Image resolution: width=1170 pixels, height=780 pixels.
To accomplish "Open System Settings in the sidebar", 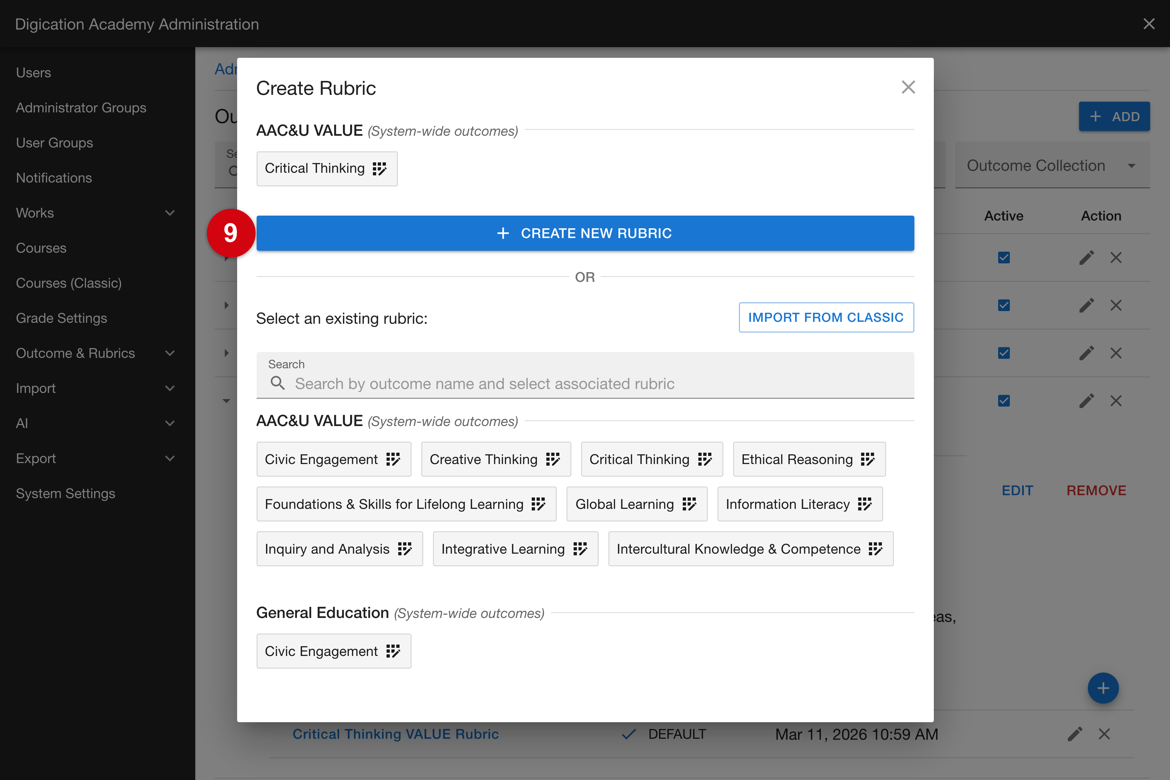I will point(66,493).
